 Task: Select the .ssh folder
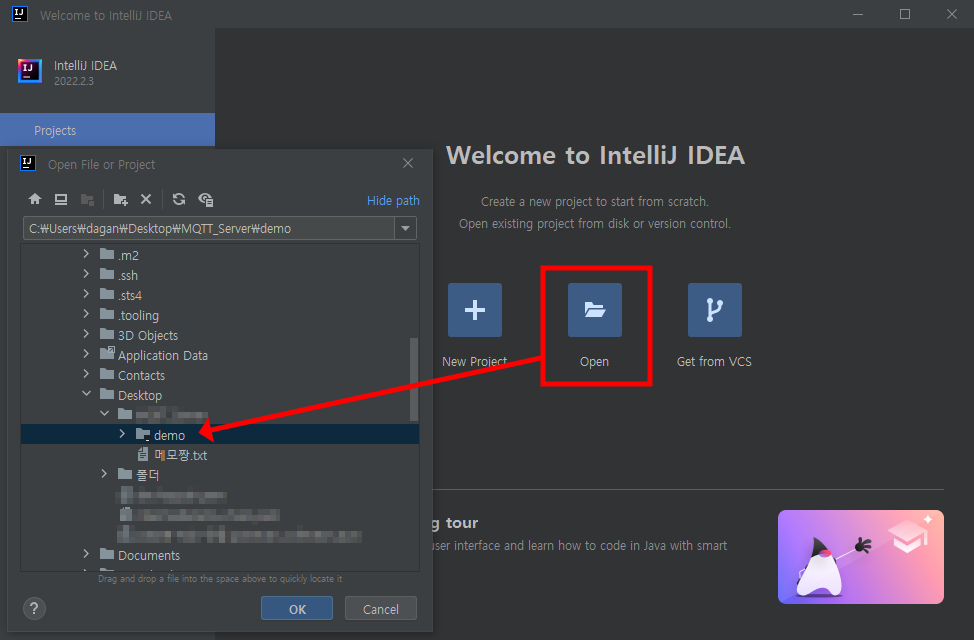pos(119,275)
